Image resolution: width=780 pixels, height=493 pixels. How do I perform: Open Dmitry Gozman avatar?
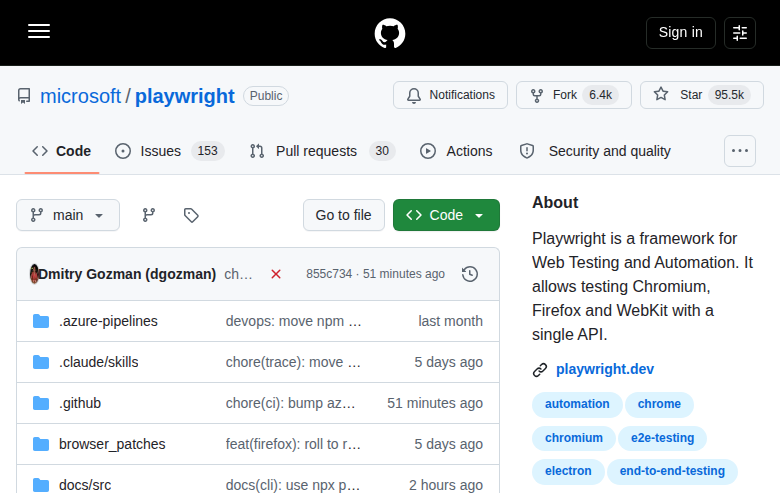[x=34, y=274]
